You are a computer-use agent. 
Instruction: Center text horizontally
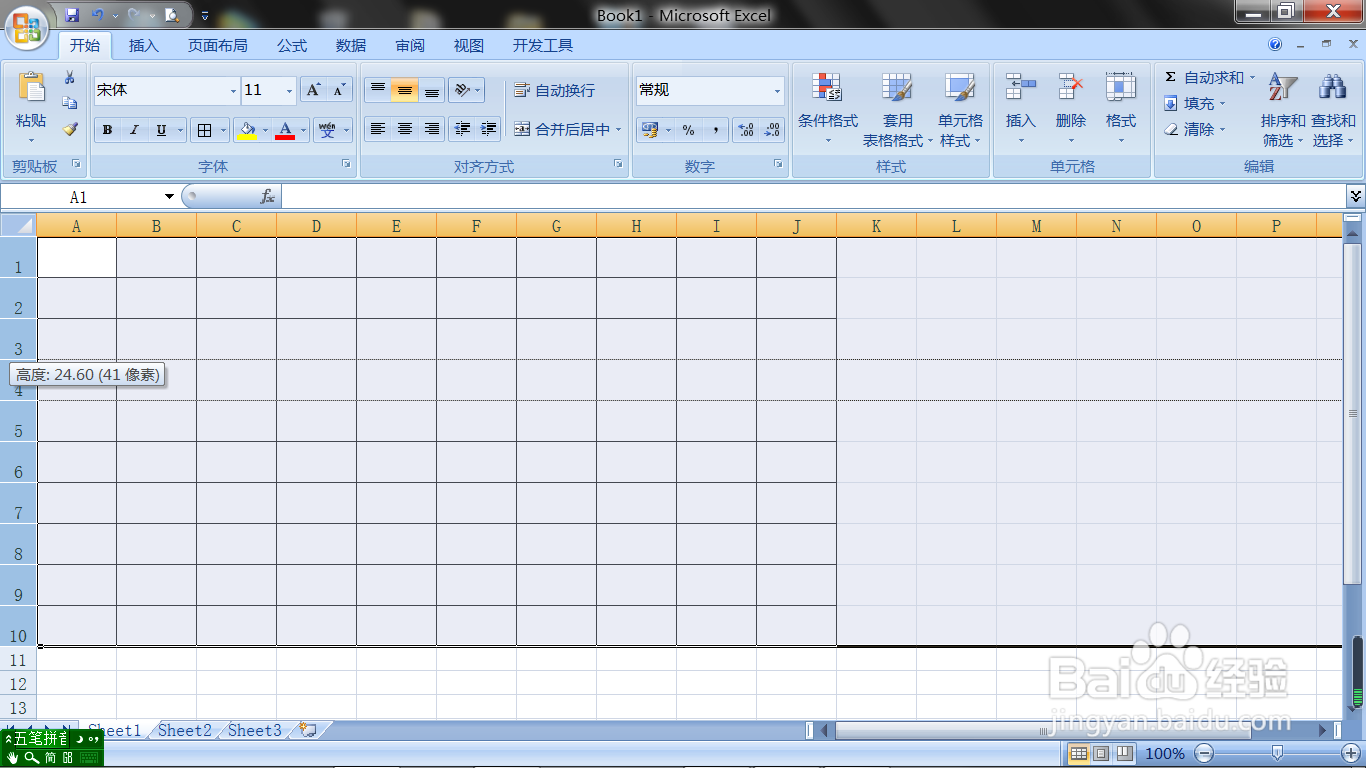404,129
